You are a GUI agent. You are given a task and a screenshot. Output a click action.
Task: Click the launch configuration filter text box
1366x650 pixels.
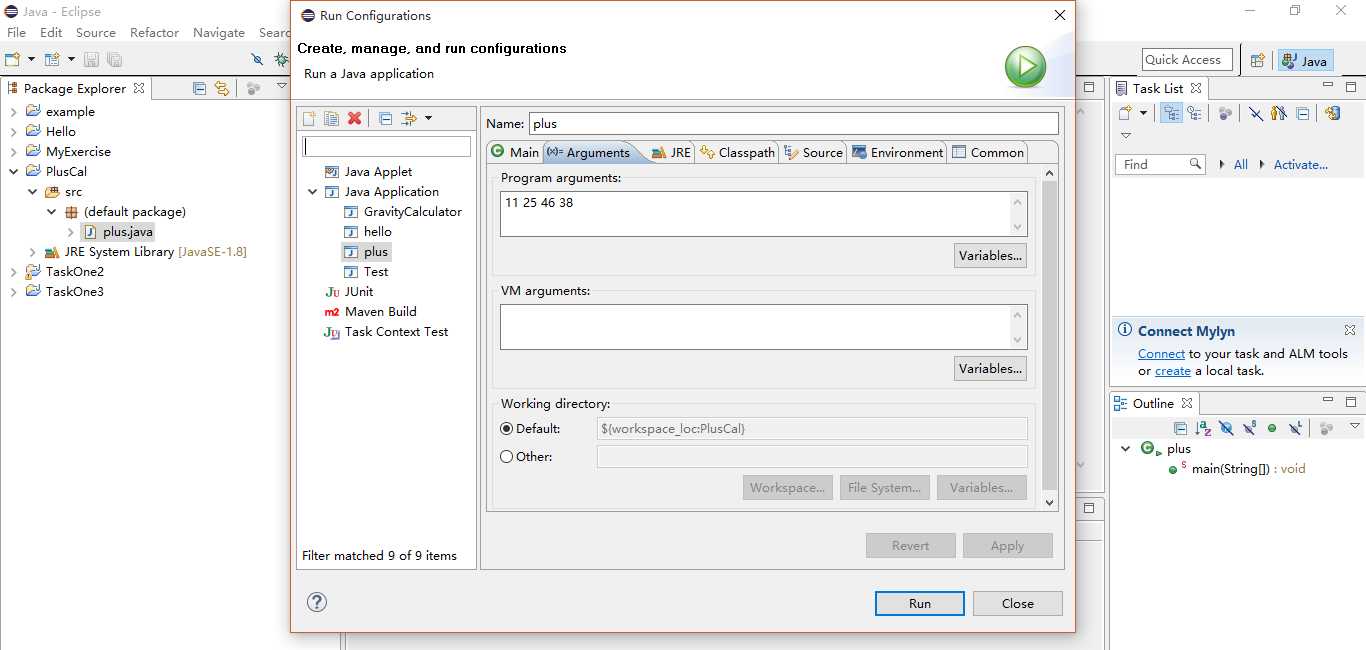(x=387, y=146)
